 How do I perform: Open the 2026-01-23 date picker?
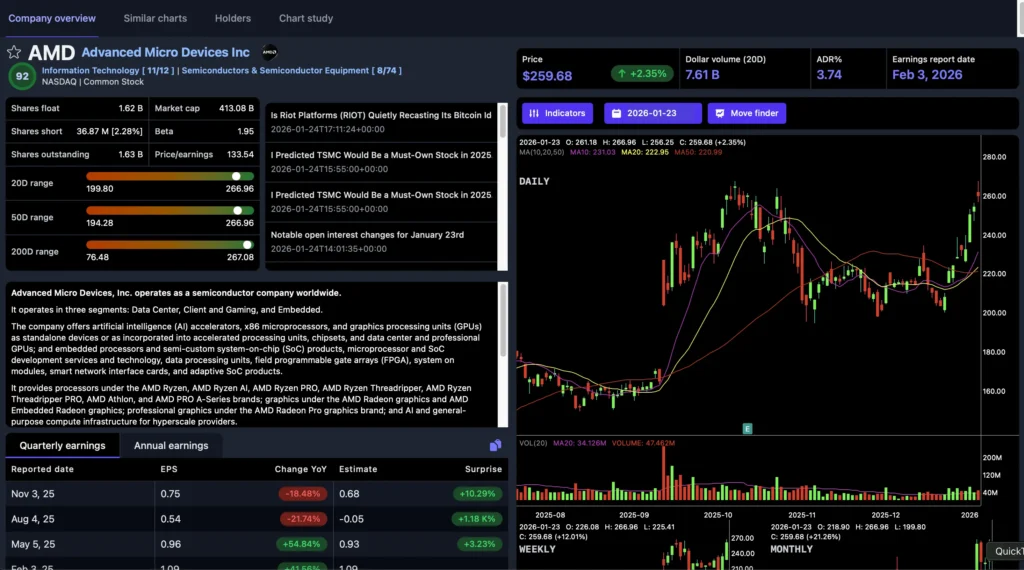652,113
